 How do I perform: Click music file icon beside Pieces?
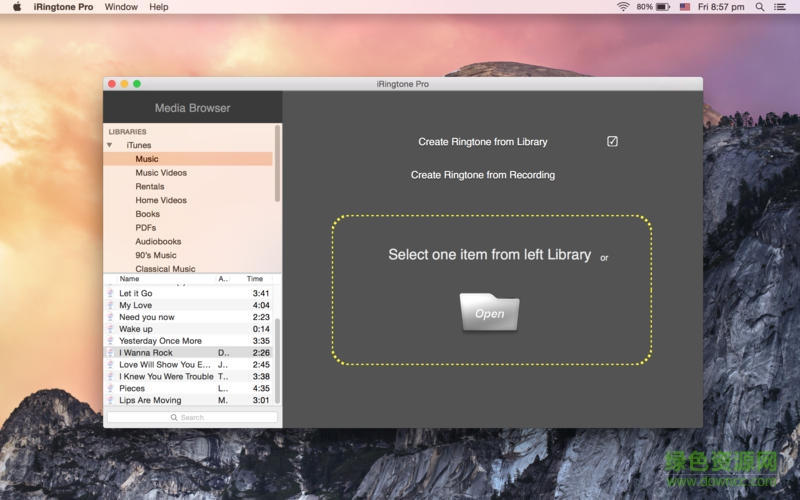110,388
